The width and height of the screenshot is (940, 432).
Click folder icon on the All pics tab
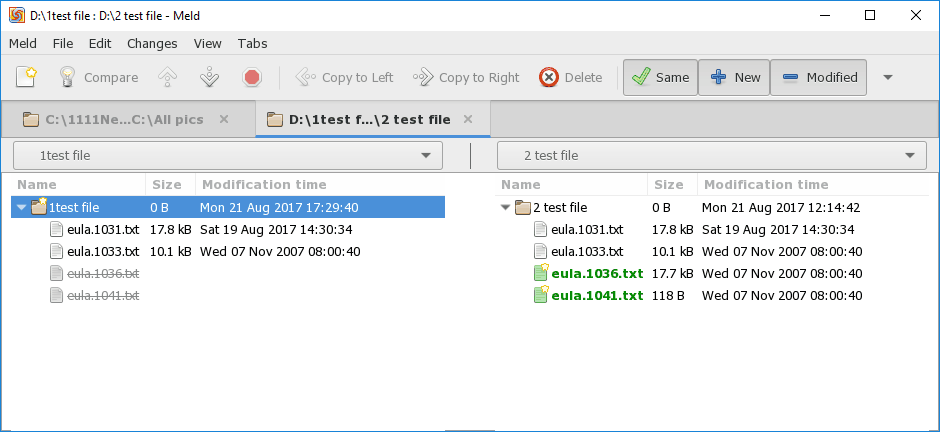(x=31, y=119)
